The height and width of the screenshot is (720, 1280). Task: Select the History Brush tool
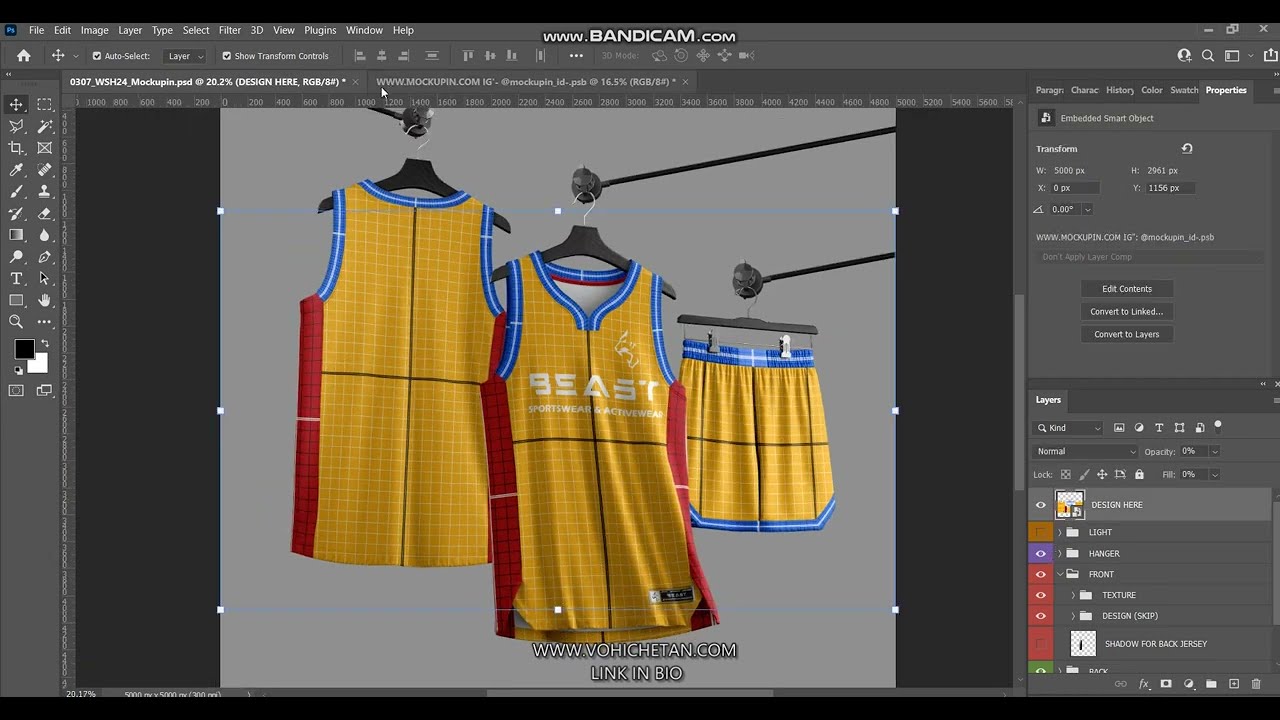pos(16,213)
